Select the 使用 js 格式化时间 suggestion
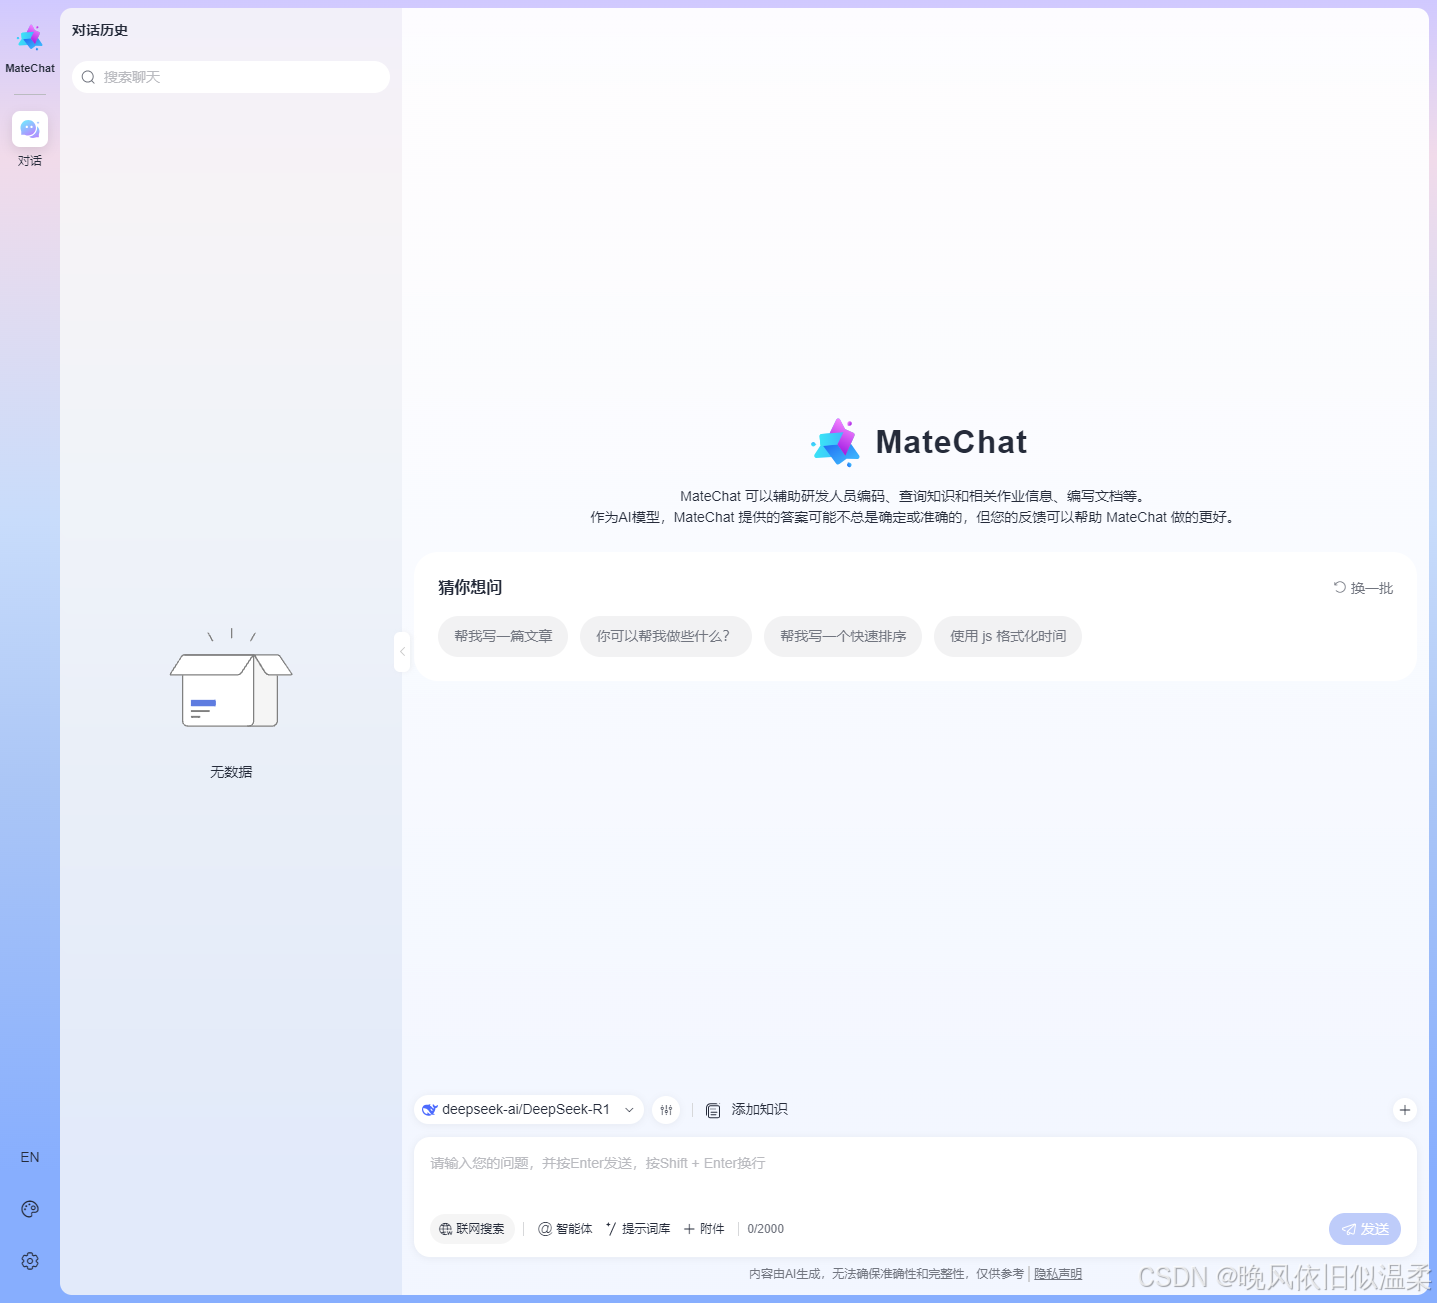Viewport: 1437px width, 1303px height. pyautogui.click(x=1008, y=636)
